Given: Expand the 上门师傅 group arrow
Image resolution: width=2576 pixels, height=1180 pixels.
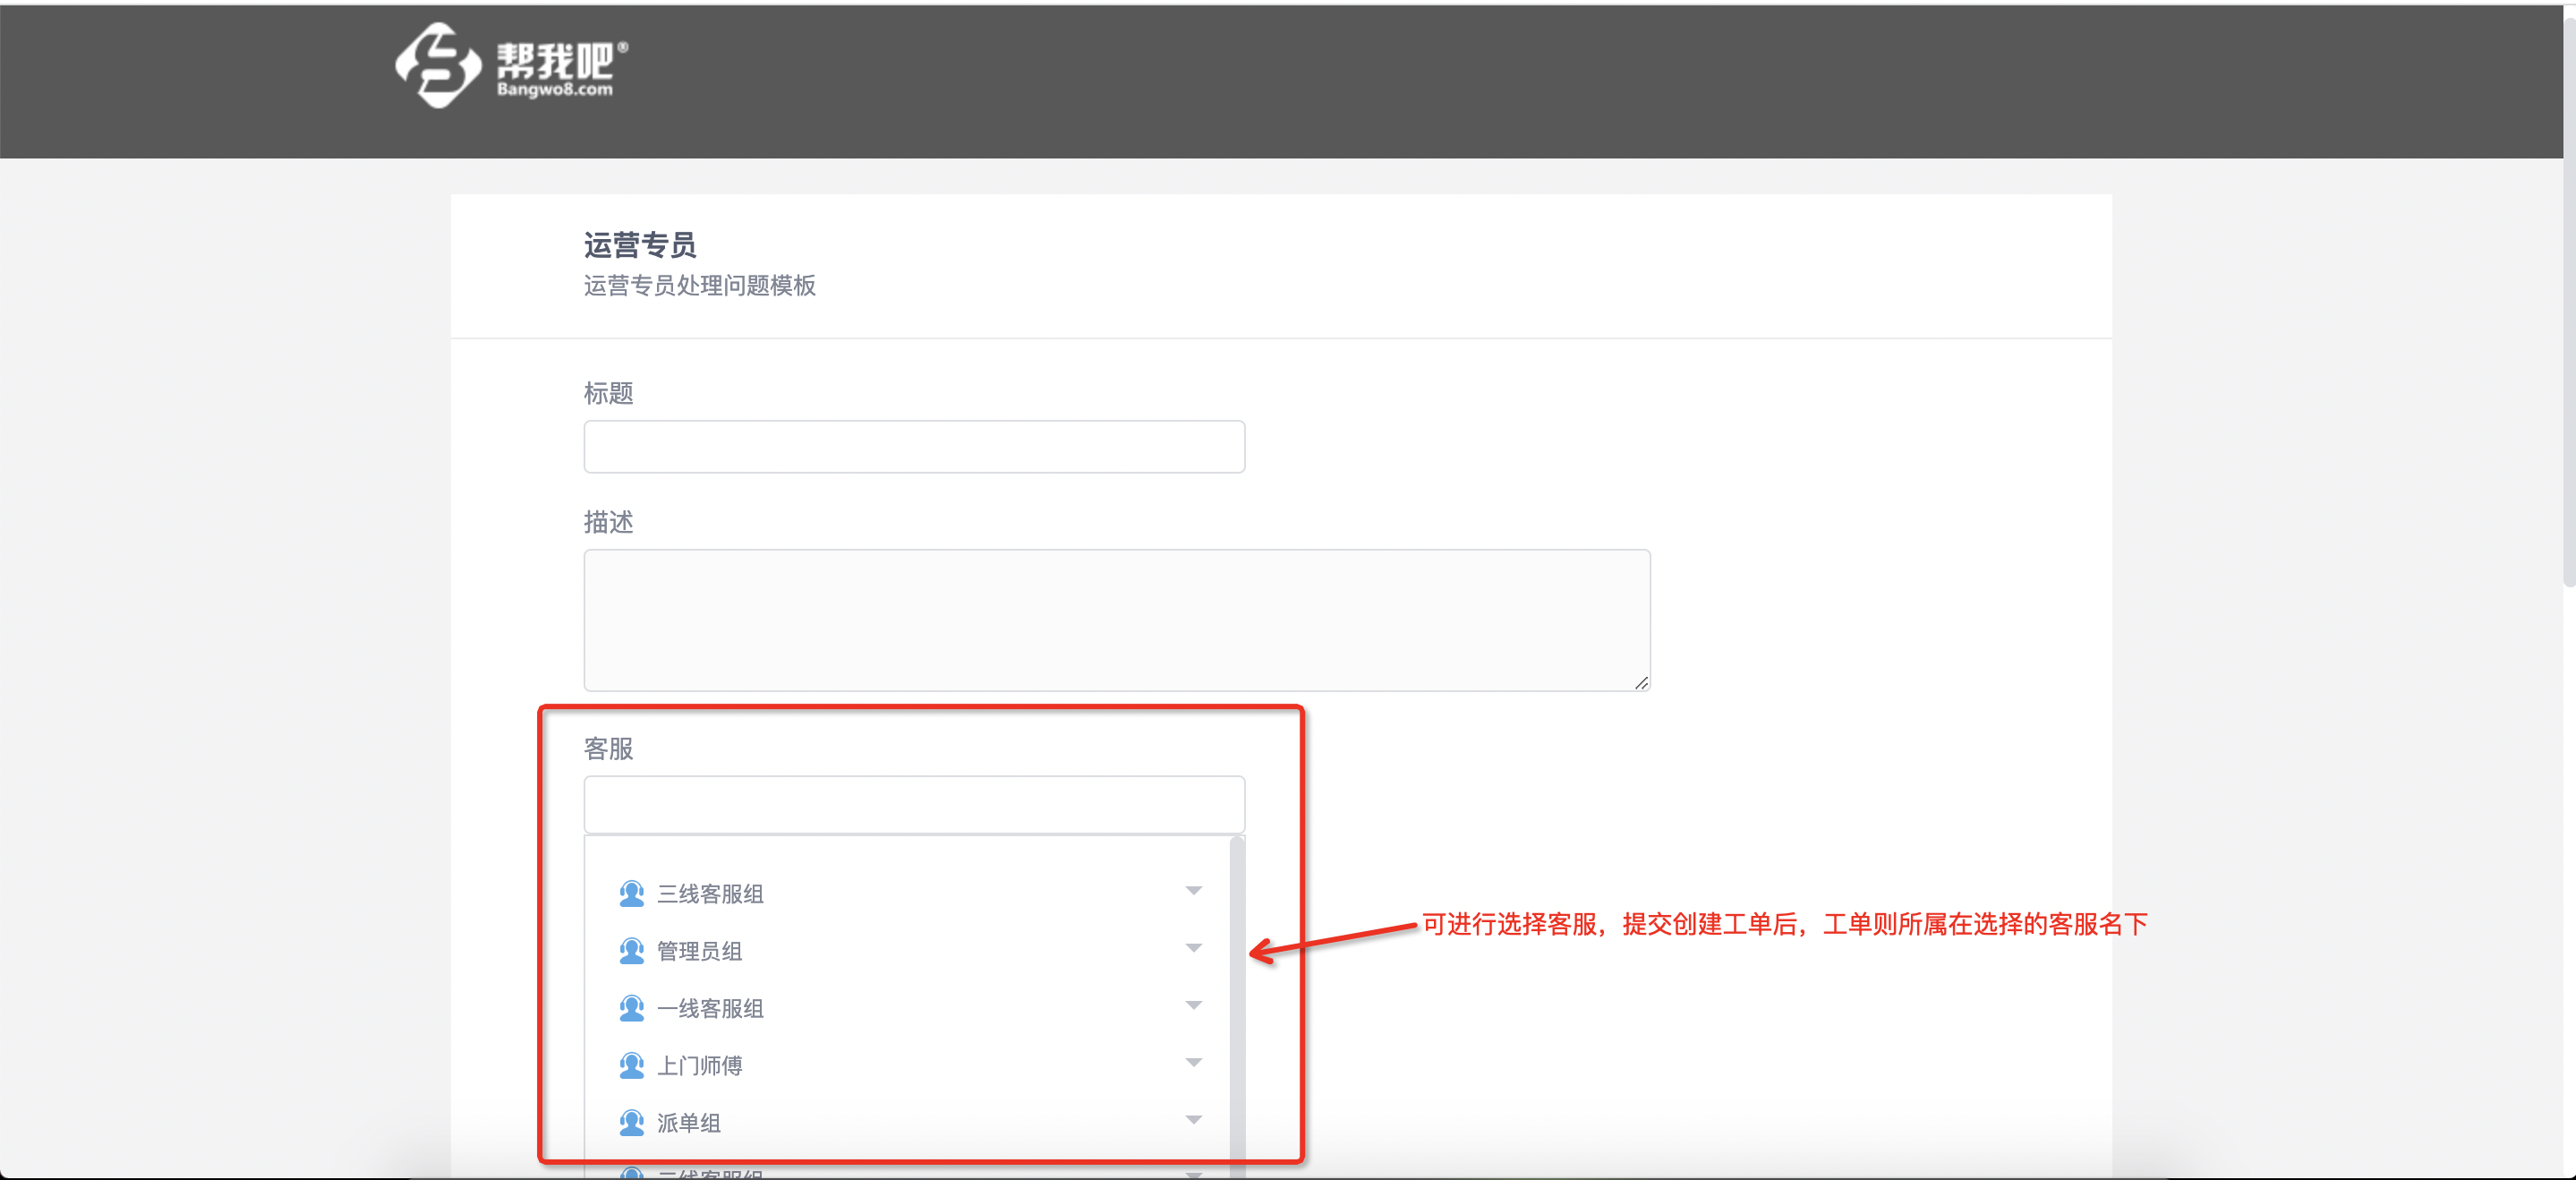Looking at the screenshot, I should point(1193,1062).
